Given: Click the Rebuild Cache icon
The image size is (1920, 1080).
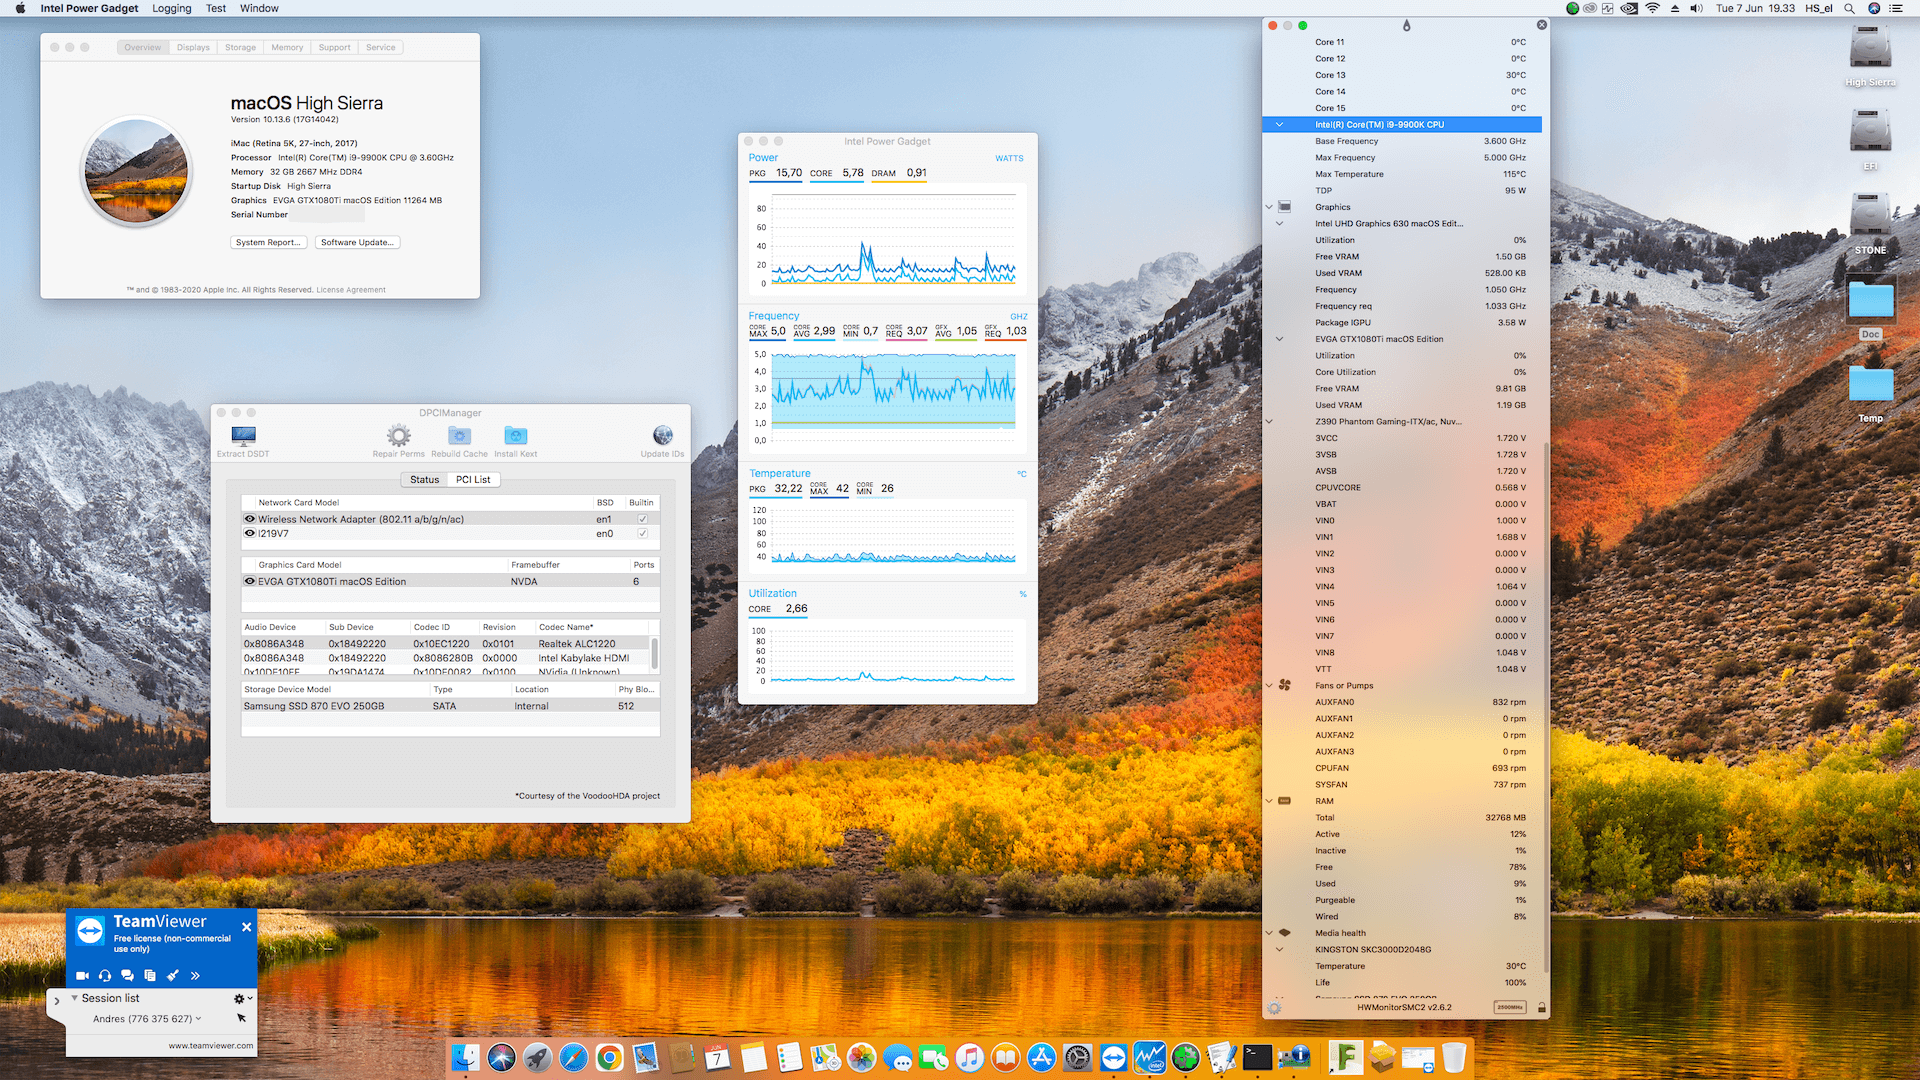Looking at the screenshot, I should (459, 436).
